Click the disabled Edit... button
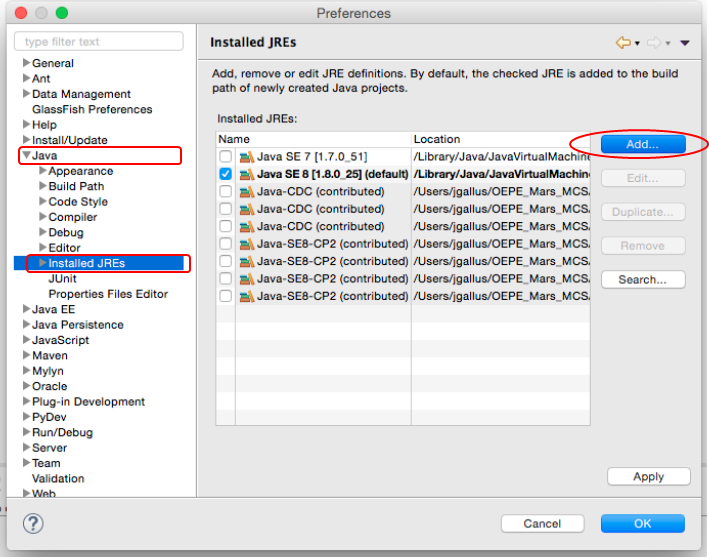 tap(643, 178)
